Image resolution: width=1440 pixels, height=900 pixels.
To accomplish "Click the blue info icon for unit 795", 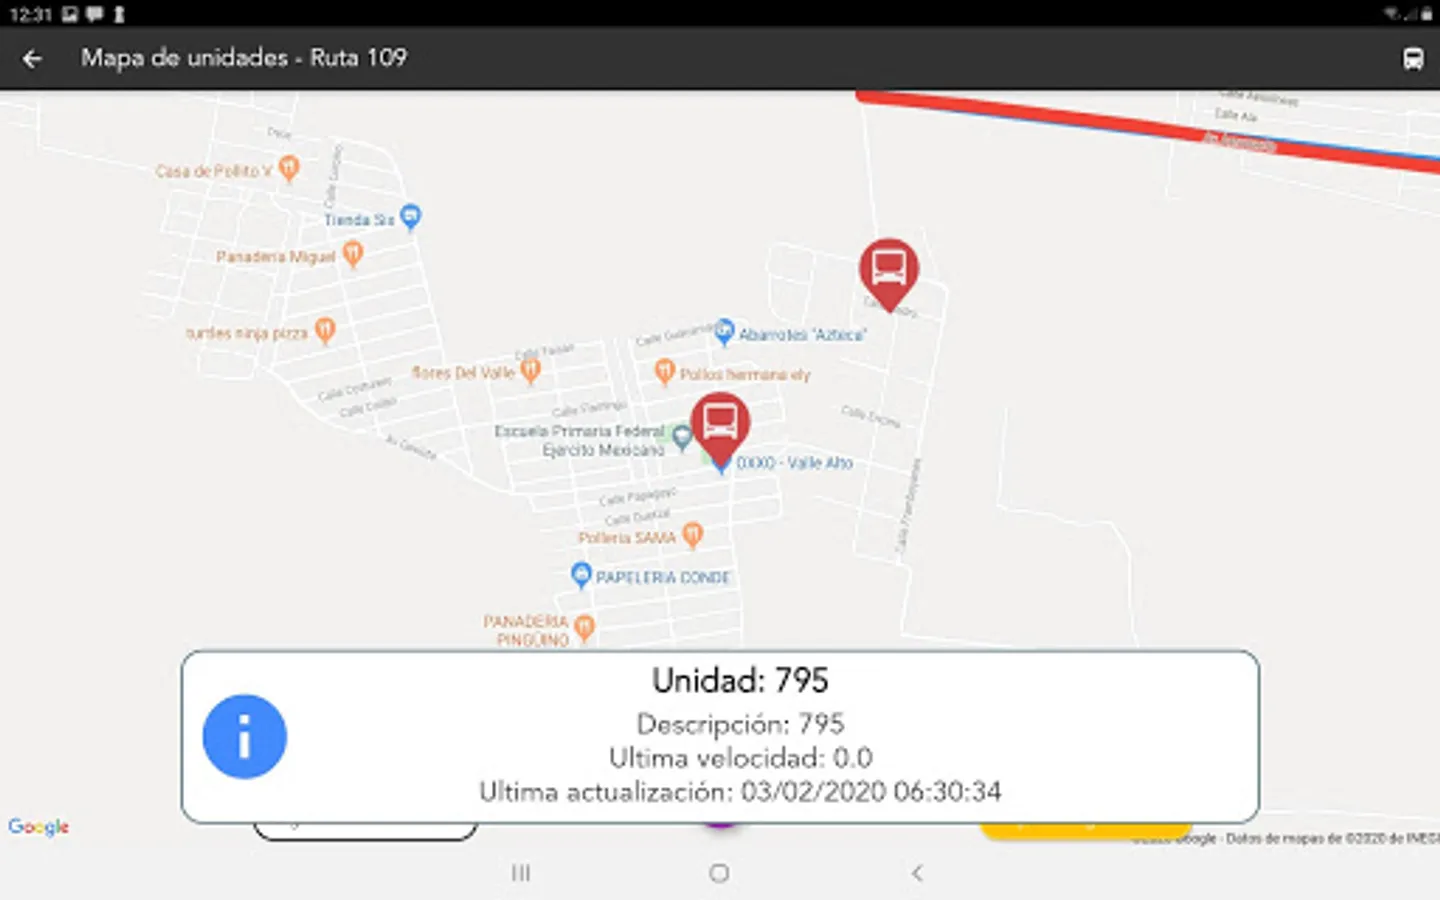I will [244, 737].
